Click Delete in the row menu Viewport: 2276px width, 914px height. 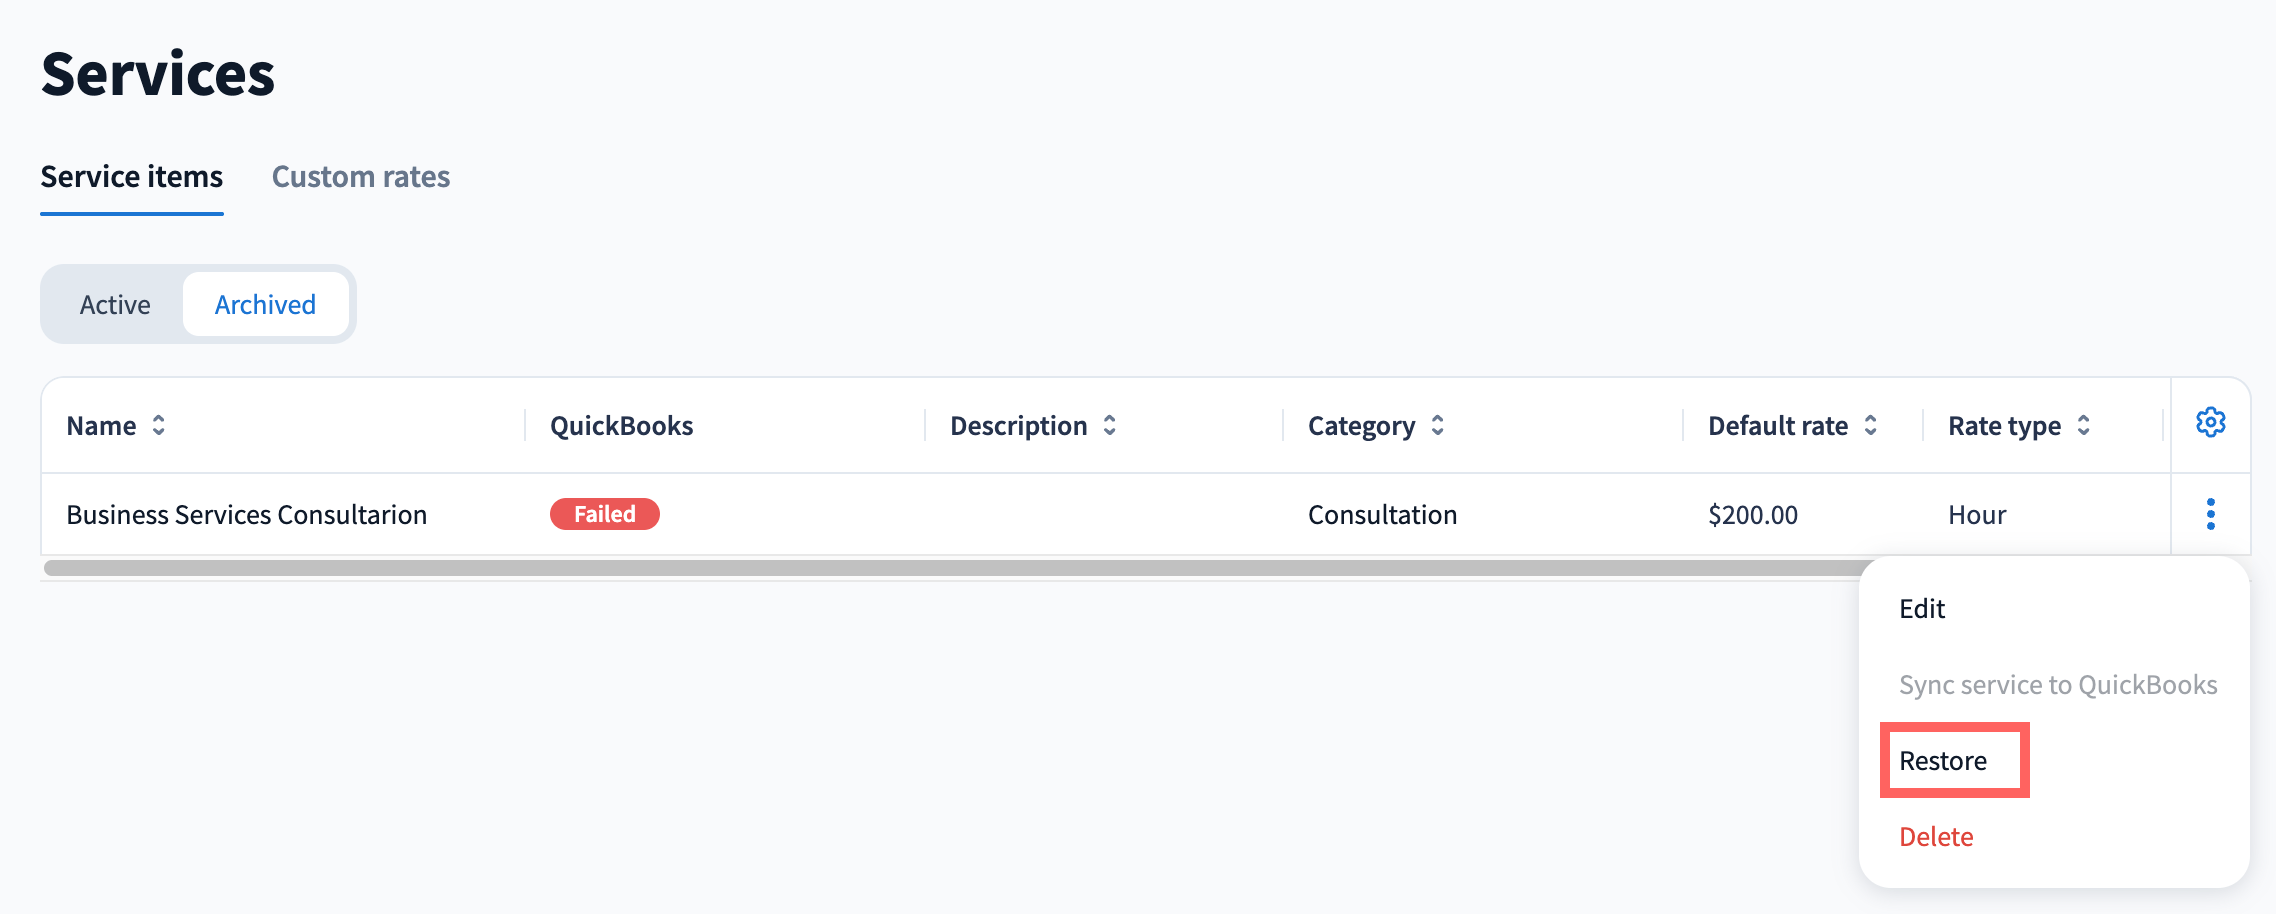coord(1936,837)
